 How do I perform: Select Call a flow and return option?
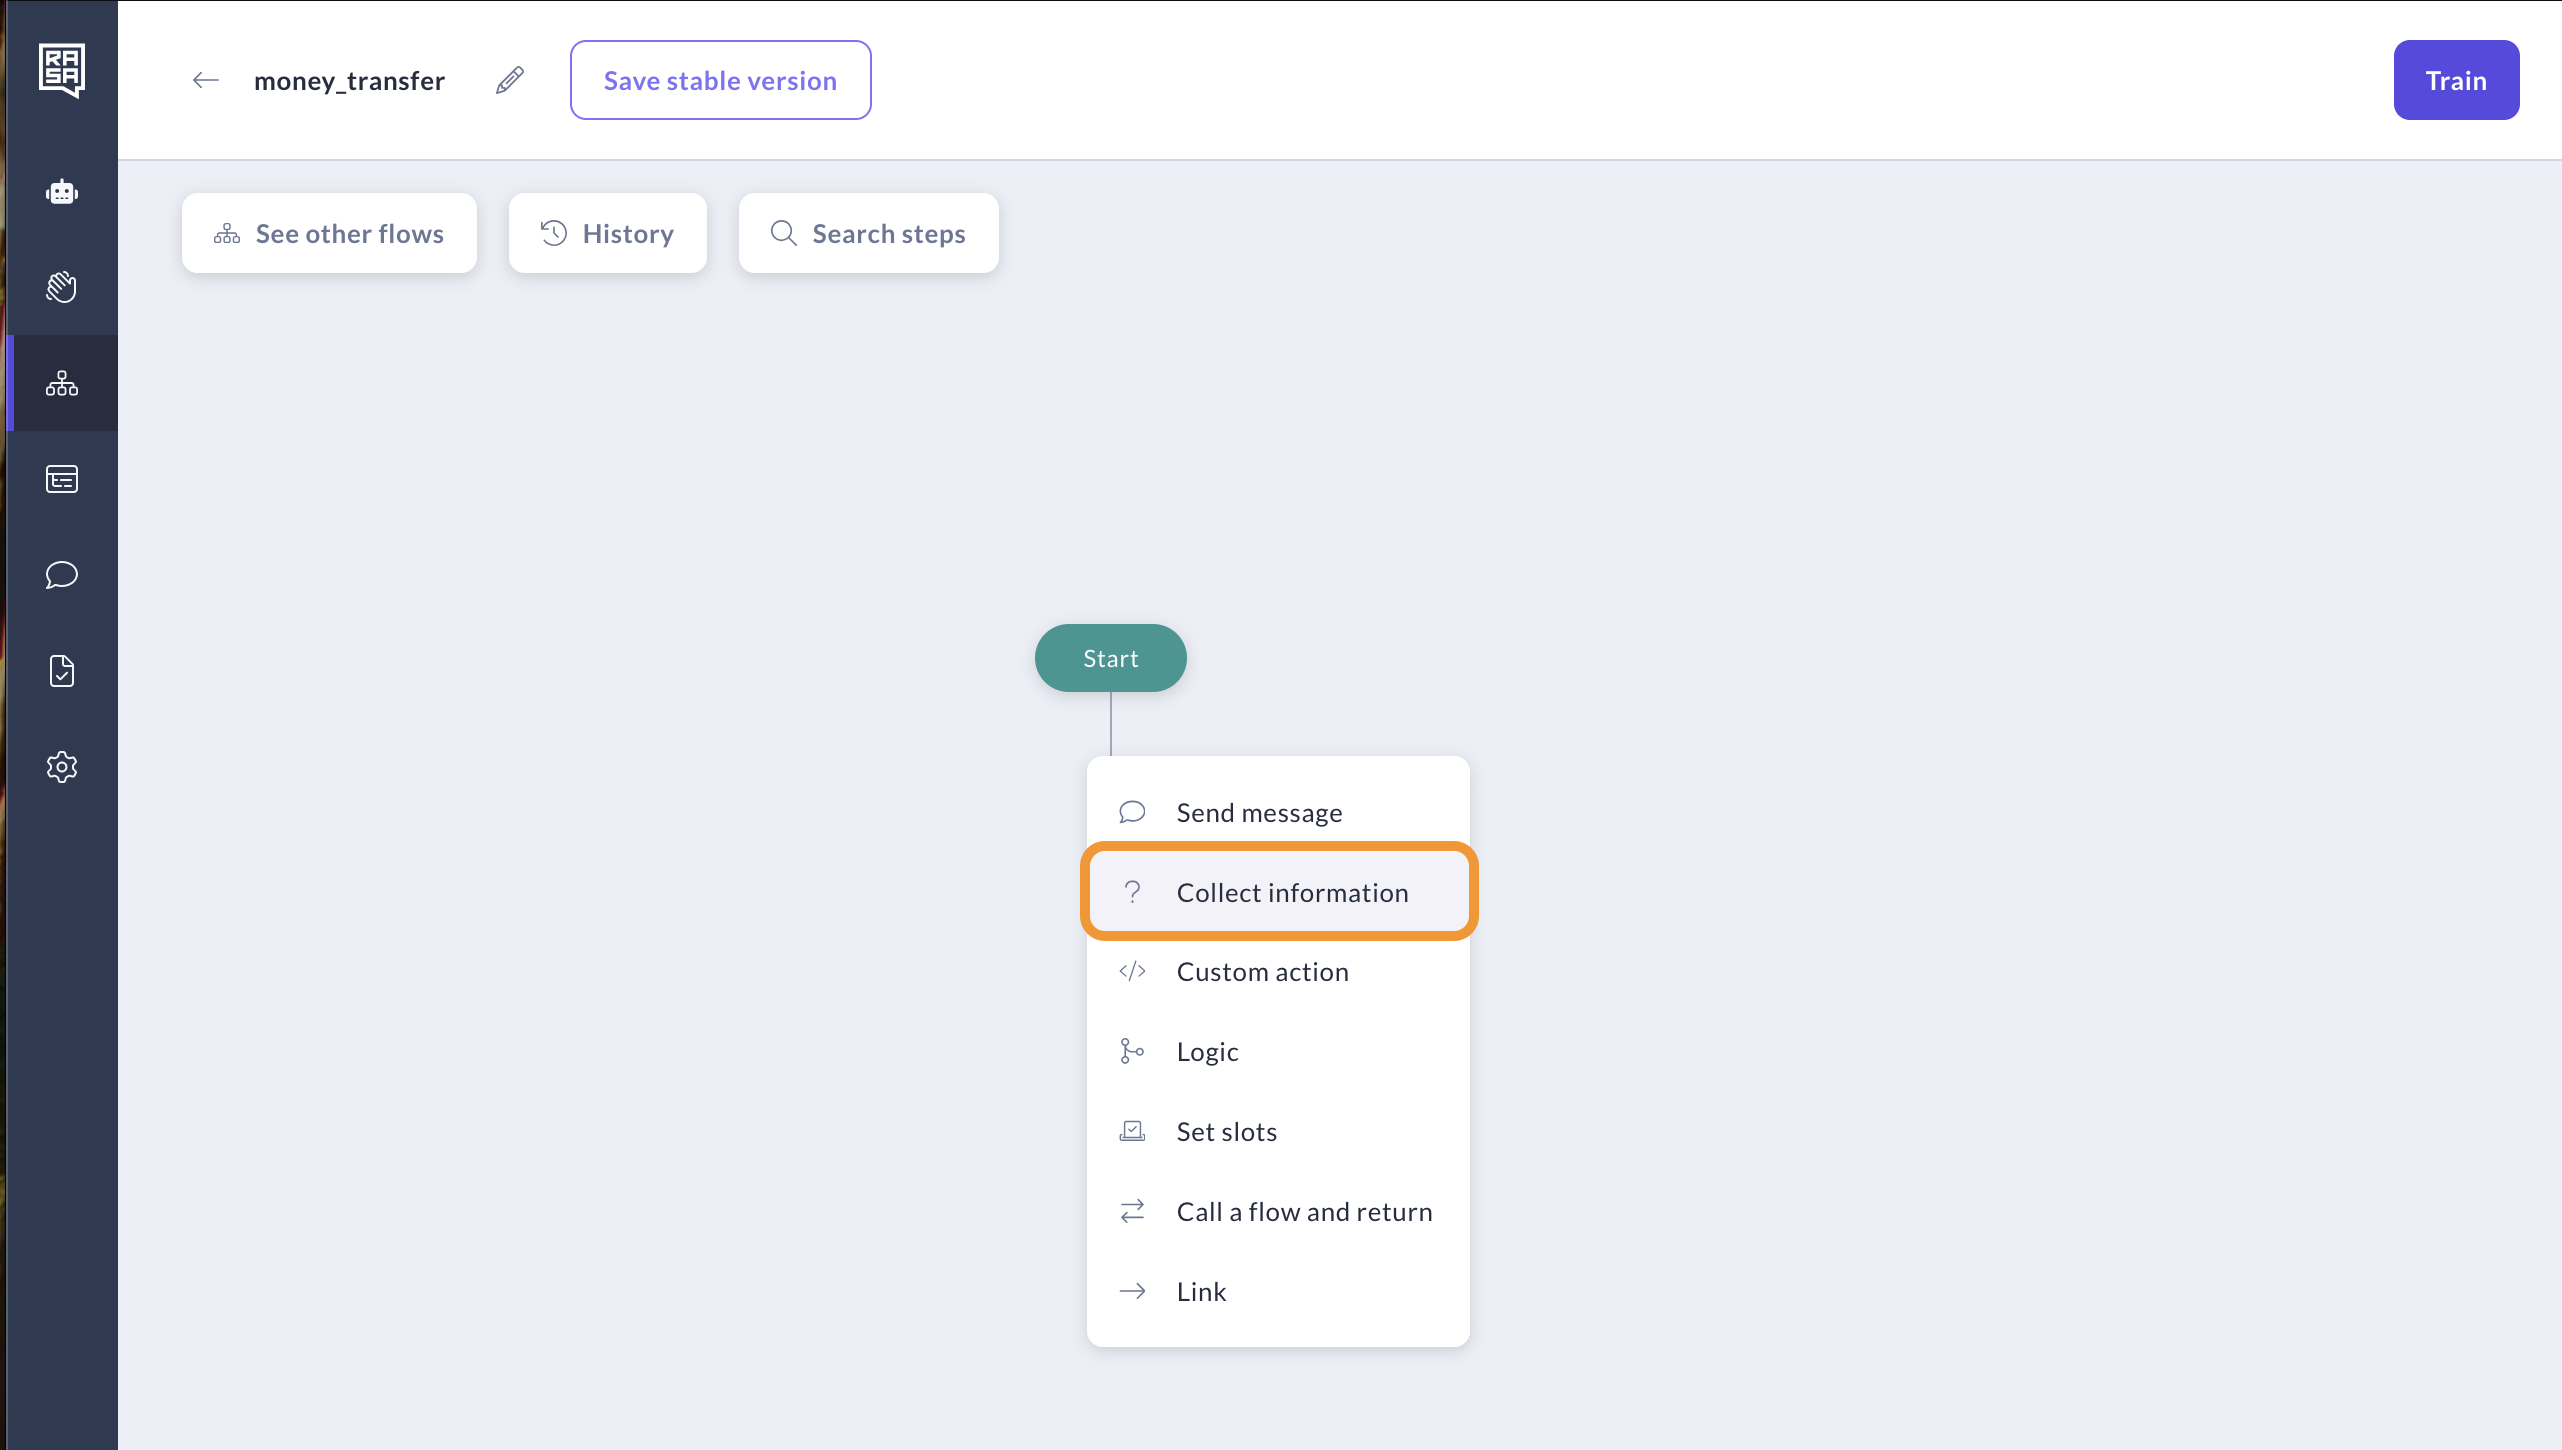(1303, 1211)
